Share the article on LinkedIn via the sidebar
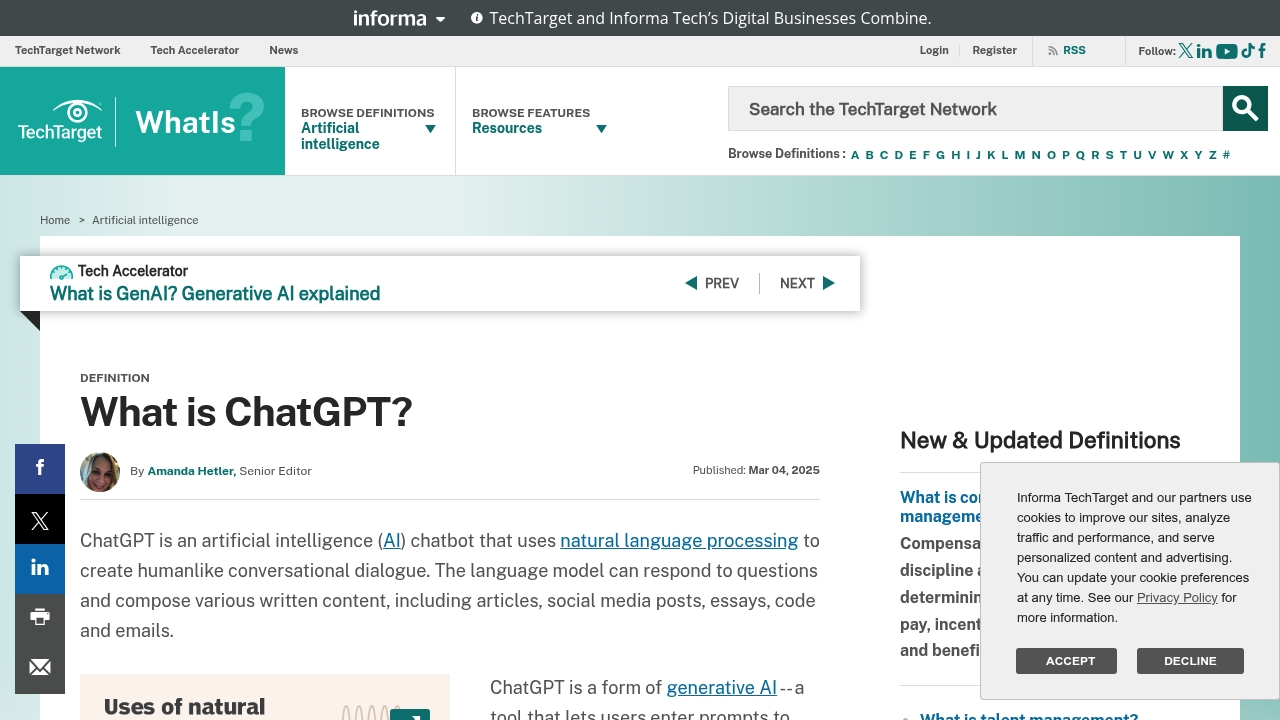The width and height of the screenshot is (1280, 720). tap(40, 569)
